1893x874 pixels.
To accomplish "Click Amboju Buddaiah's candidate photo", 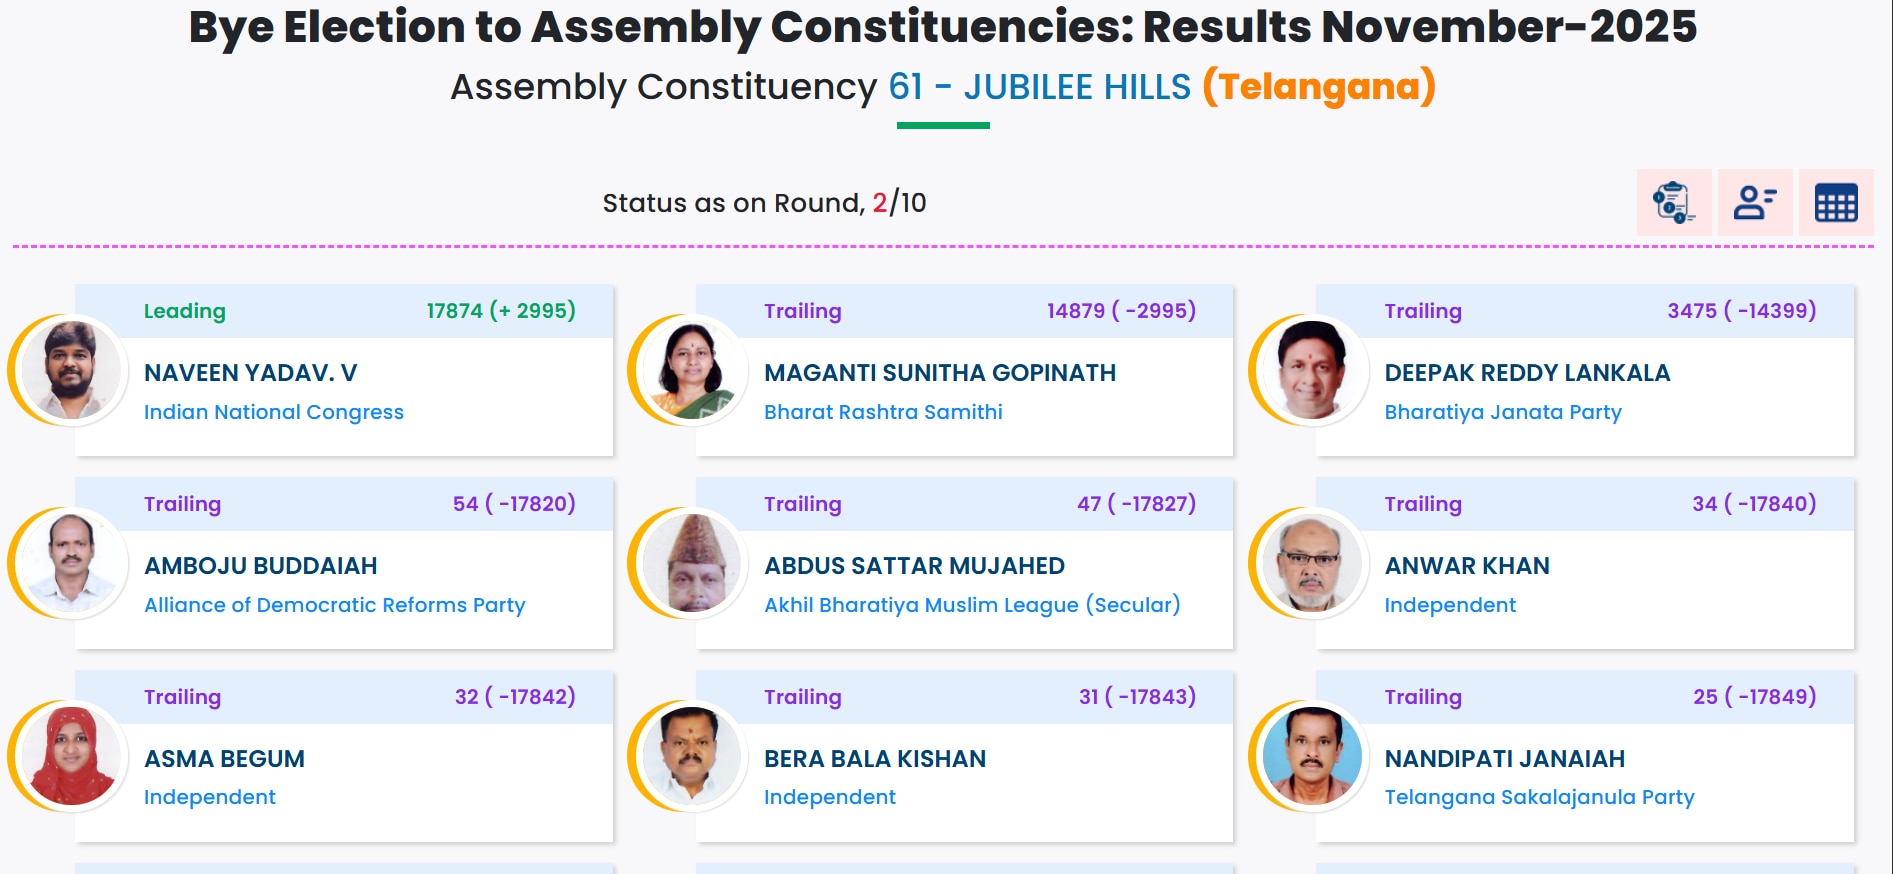I will pos(71,563).
